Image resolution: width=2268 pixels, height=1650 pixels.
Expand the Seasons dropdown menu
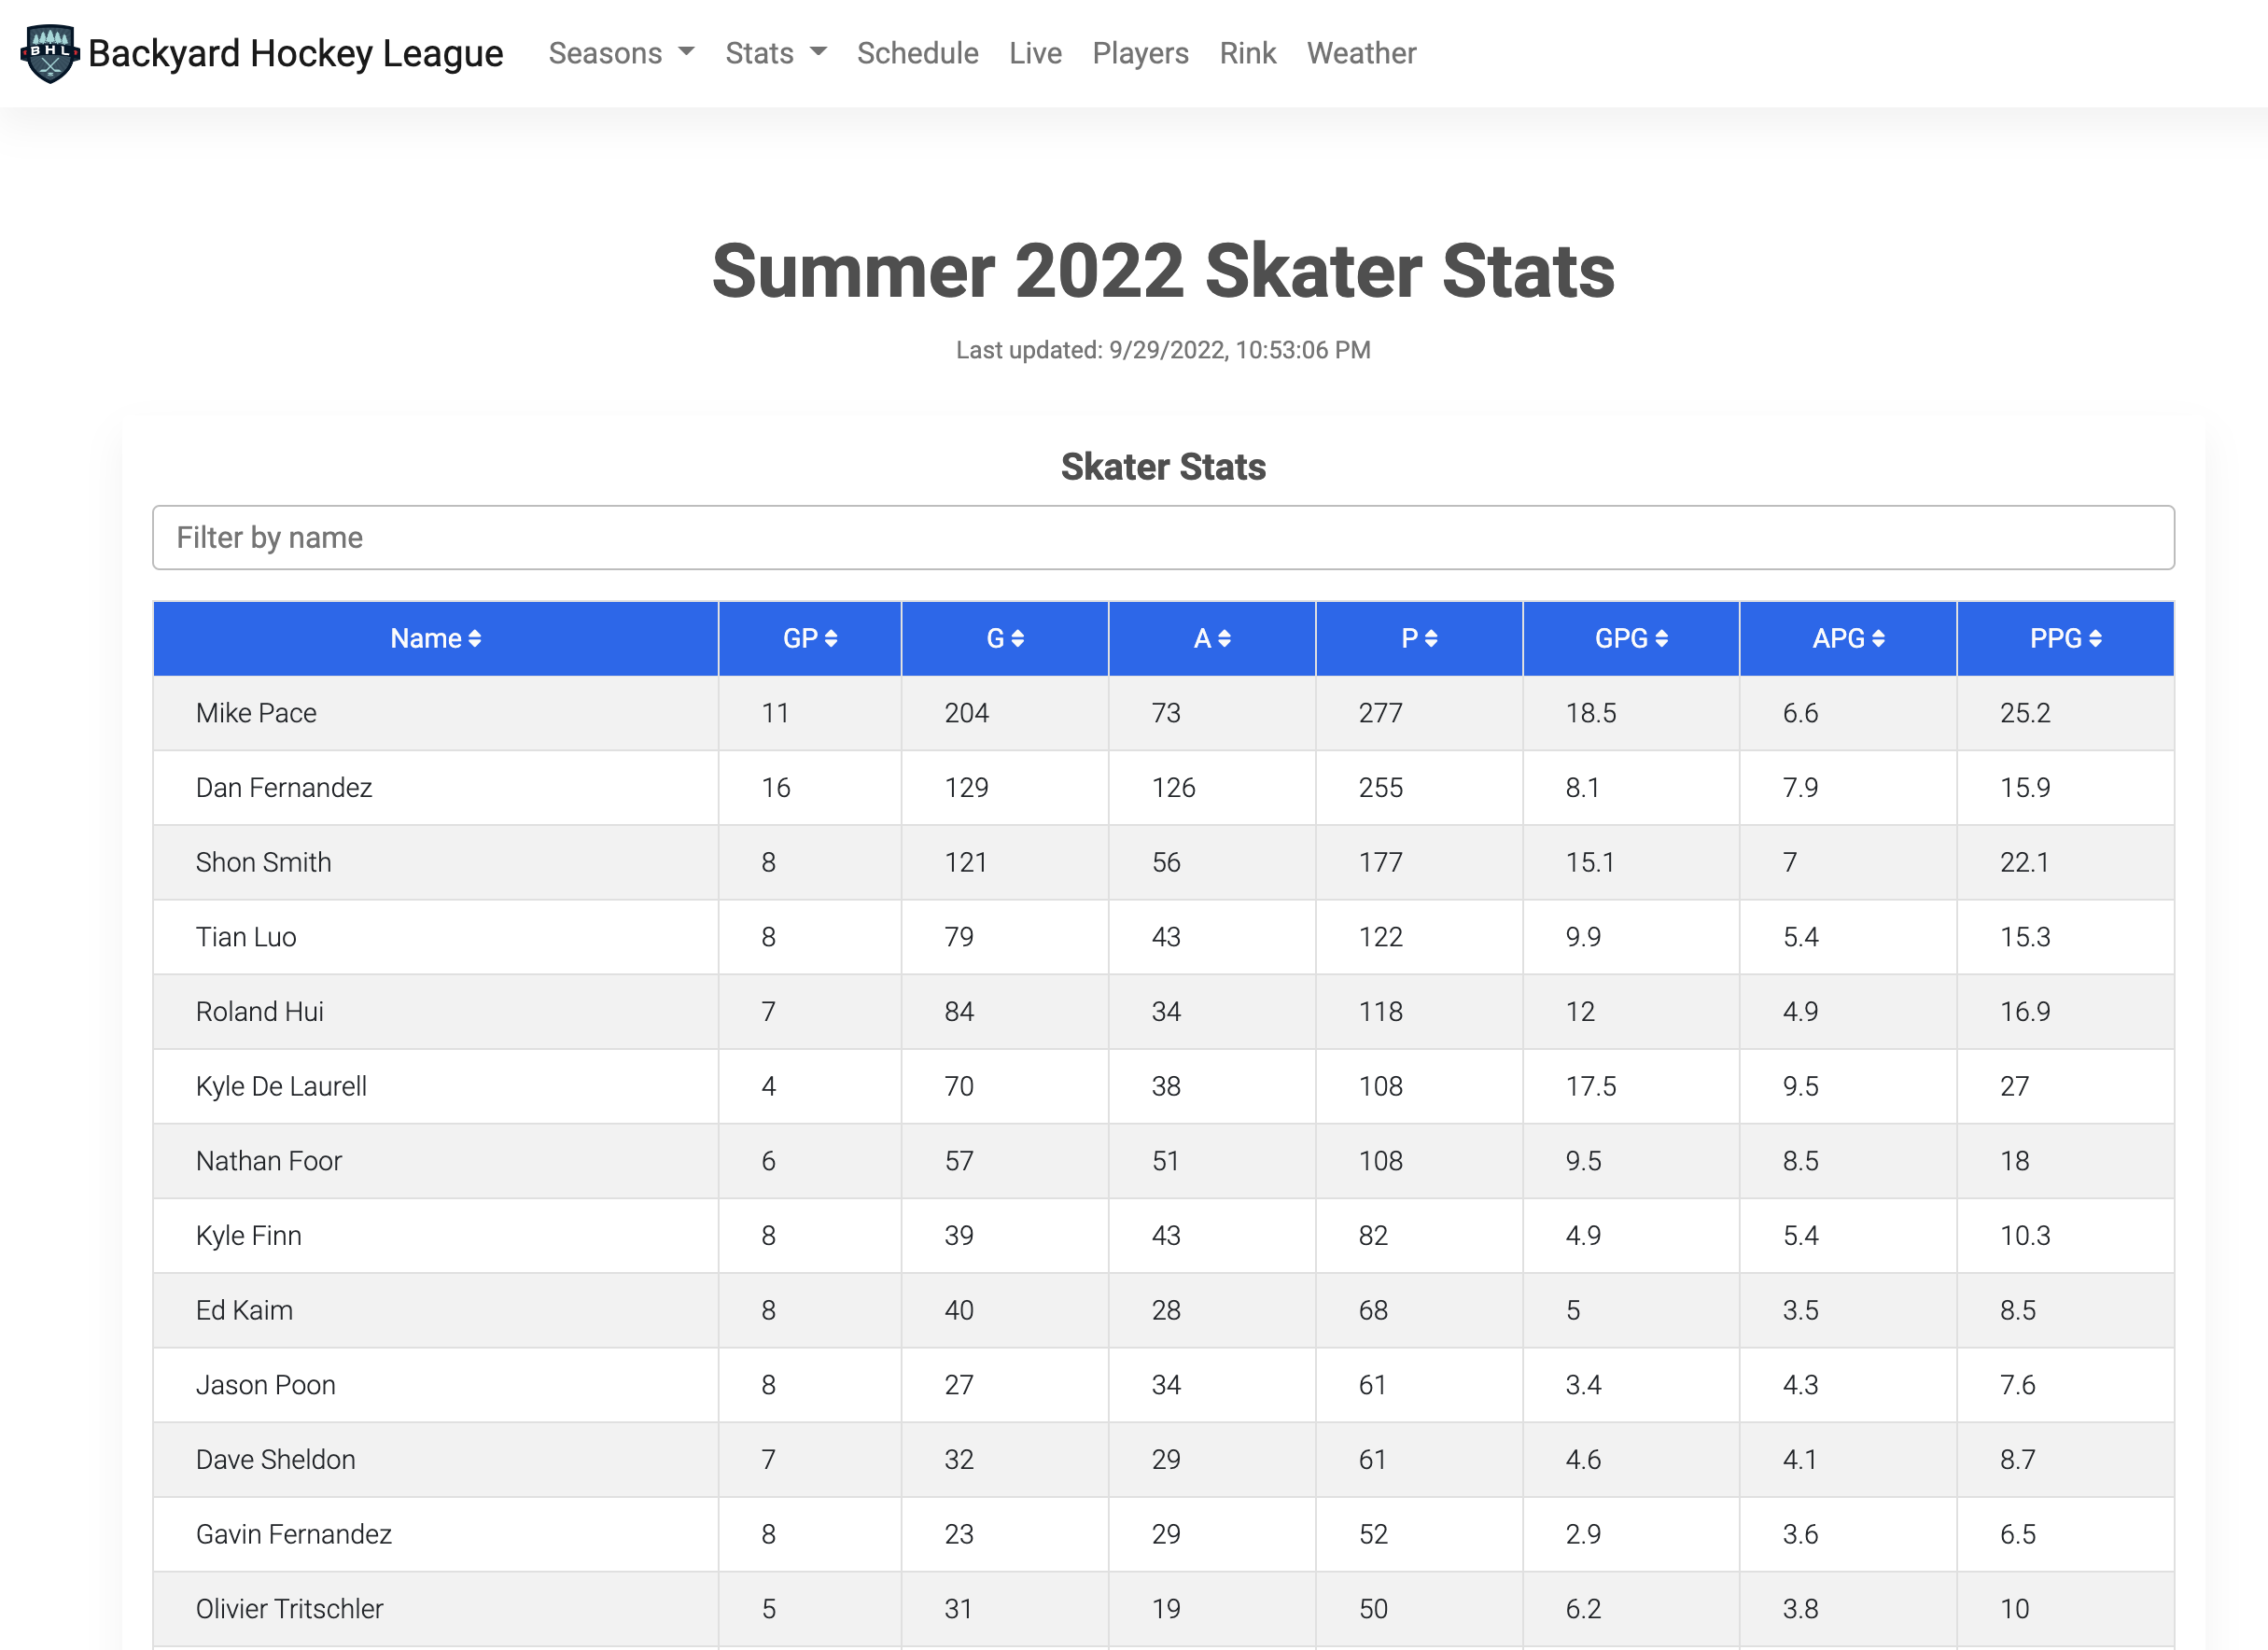click(620, 53)
